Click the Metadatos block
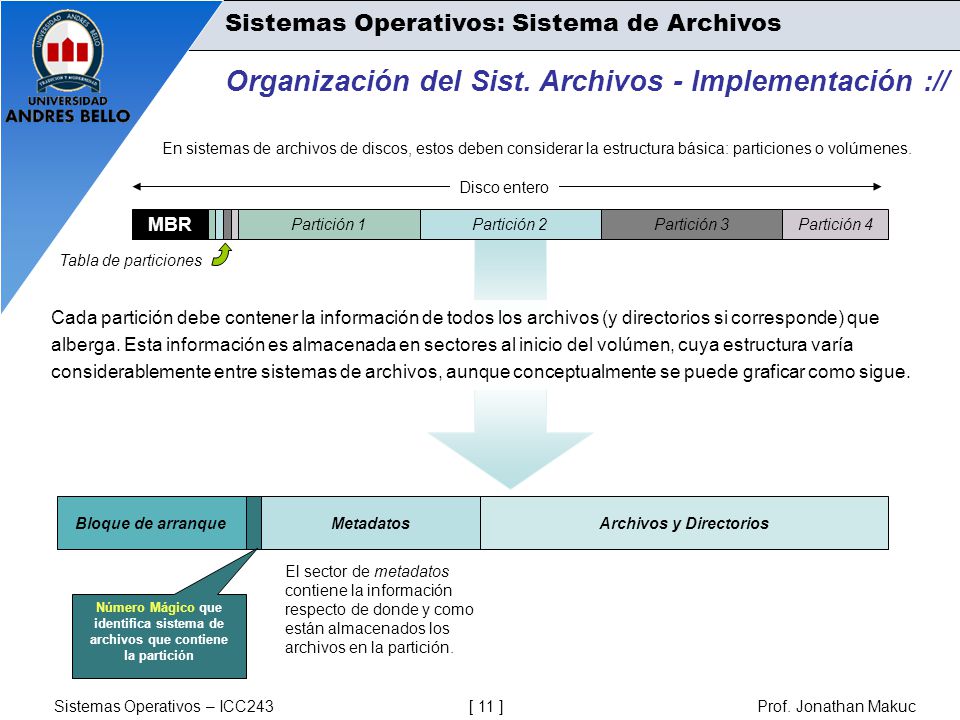The height and width of the screenshot is (720, 960). 371,523
